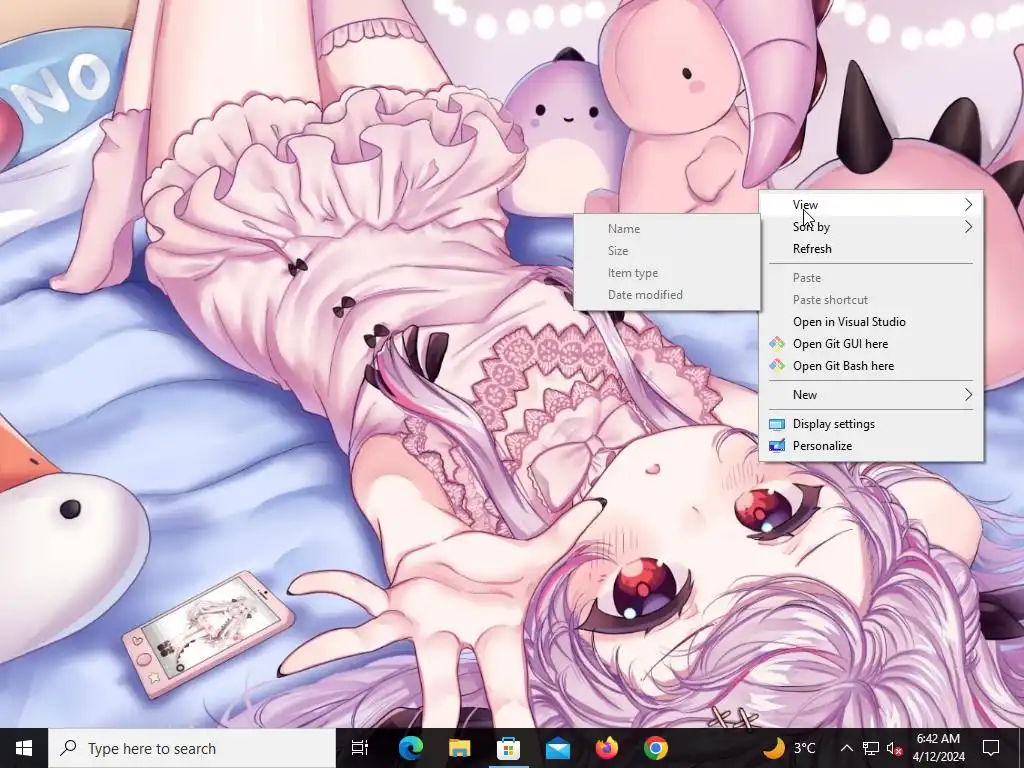
Task: Launch Google Chrome from the taskbar
Action: (x=656, y=748)
